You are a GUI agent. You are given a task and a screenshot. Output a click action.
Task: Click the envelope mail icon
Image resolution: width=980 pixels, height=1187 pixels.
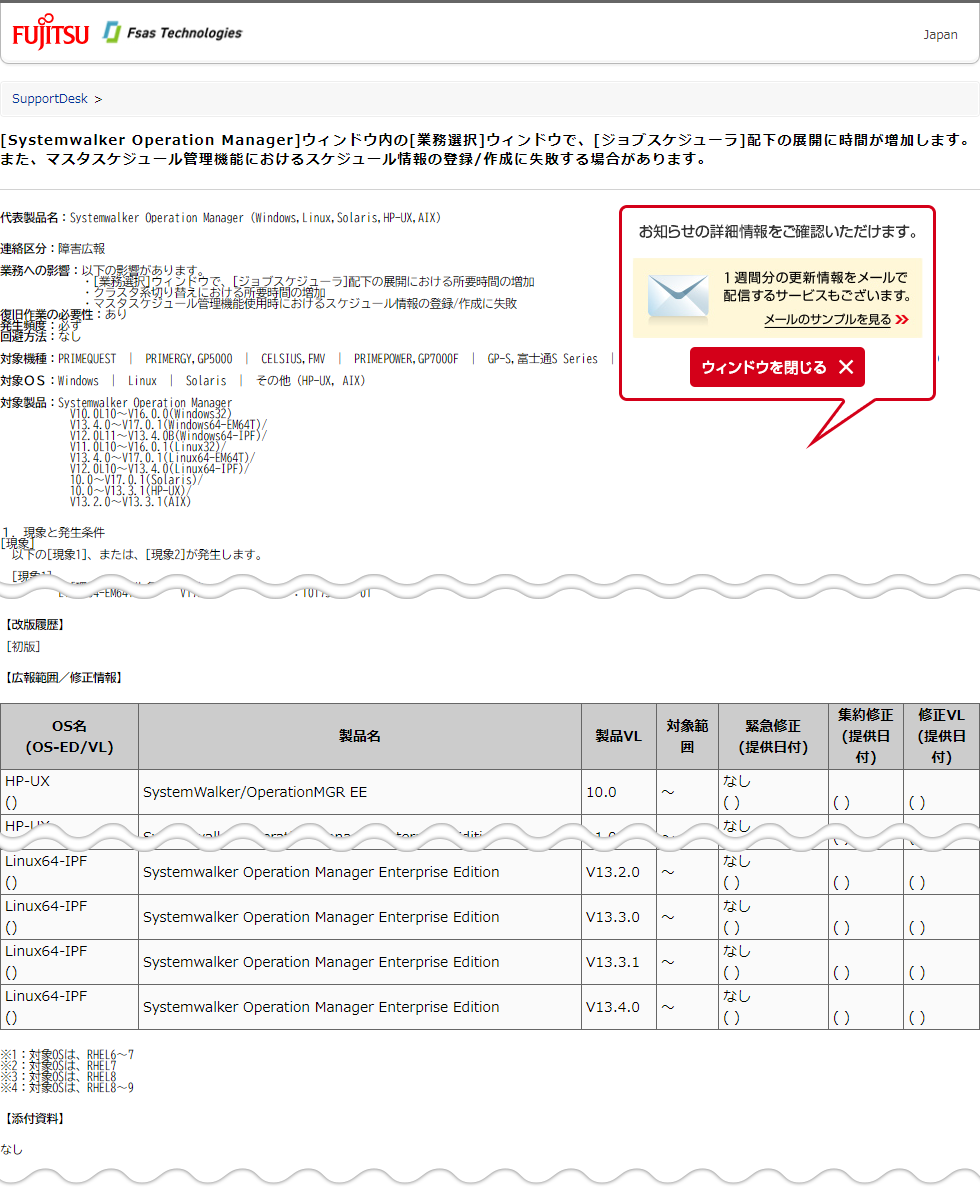tap(677, 298)
